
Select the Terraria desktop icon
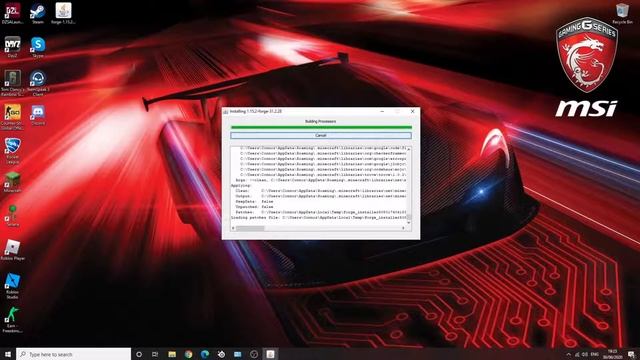click(x=12, y=216)
